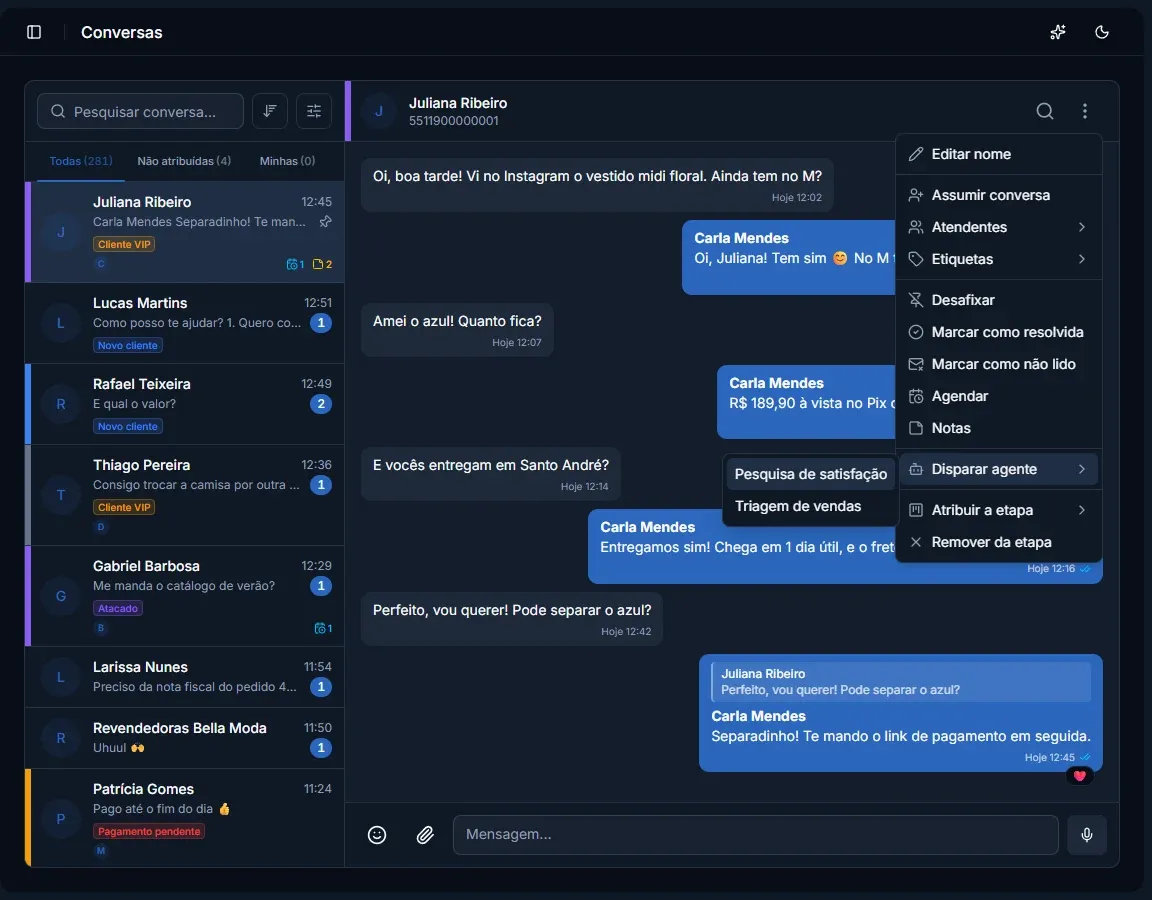1152x900 pixels.
Task: Expand the Disparar agente submenu
Action: (x=998, y=469)
